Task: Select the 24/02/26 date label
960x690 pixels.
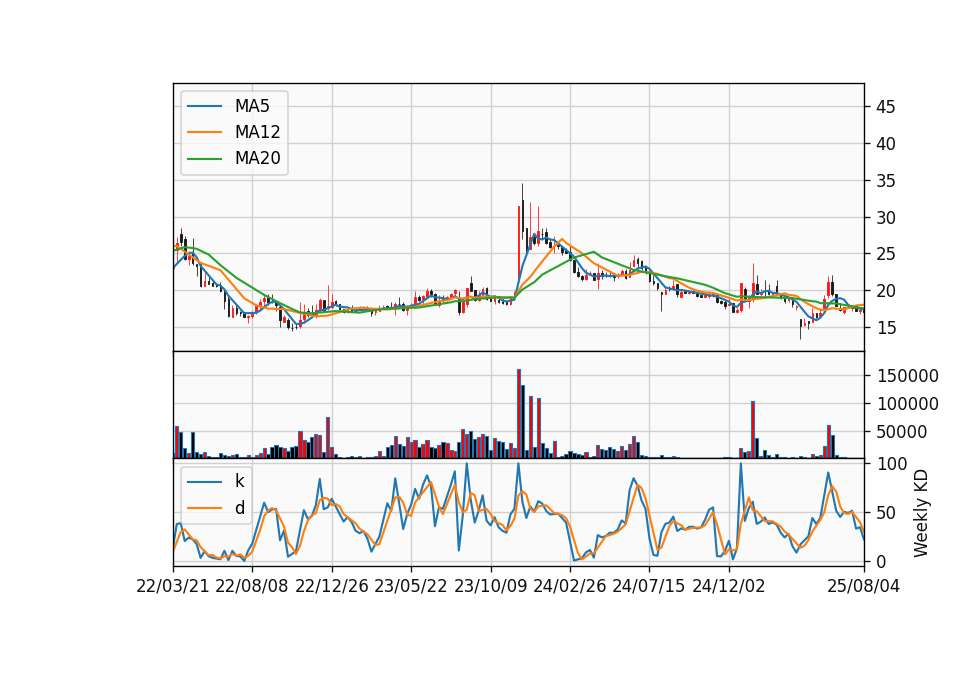Action: coord(569,587)
